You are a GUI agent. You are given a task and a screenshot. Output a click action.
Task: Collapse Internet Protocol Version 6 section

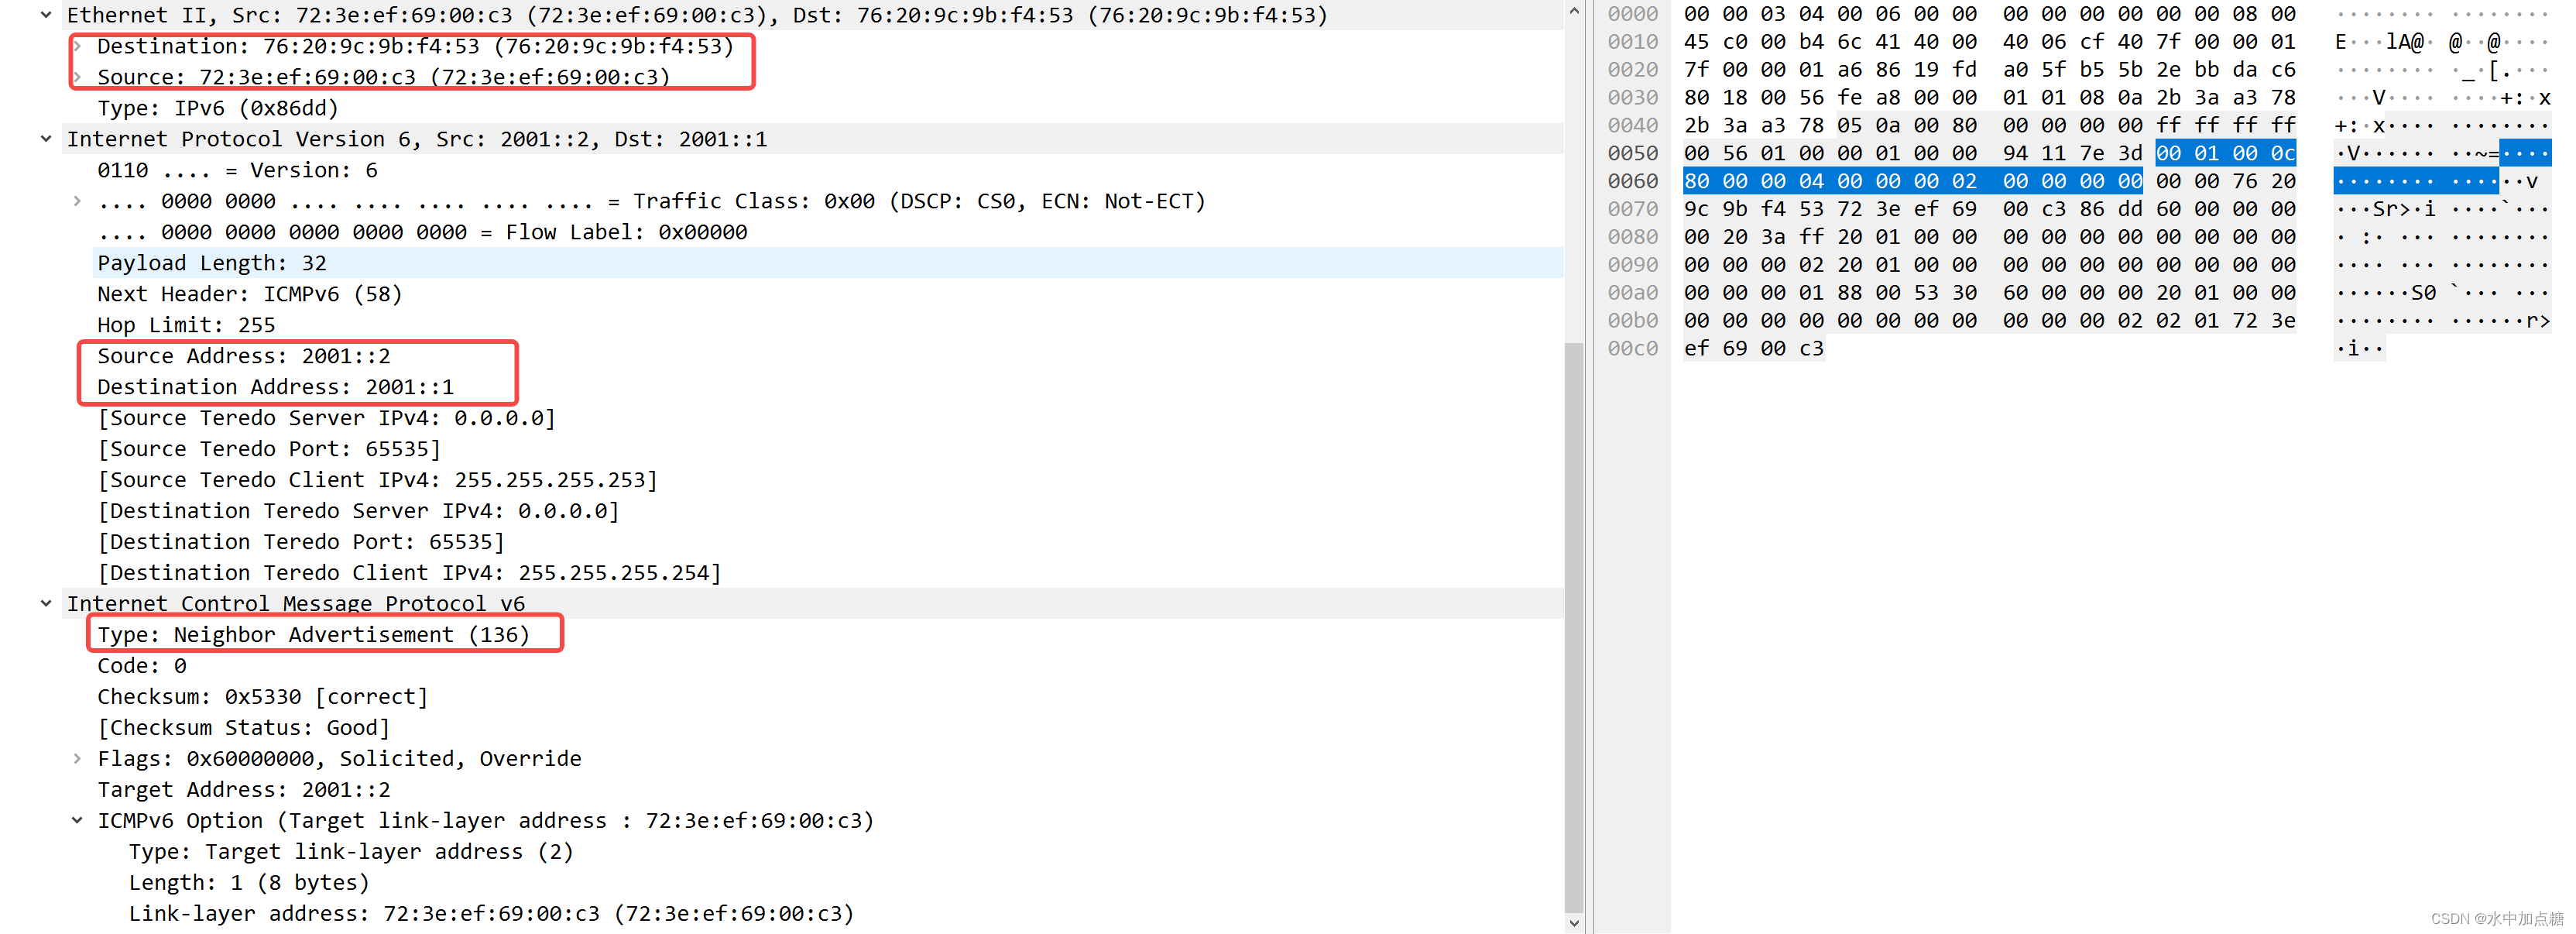[46, 139]
